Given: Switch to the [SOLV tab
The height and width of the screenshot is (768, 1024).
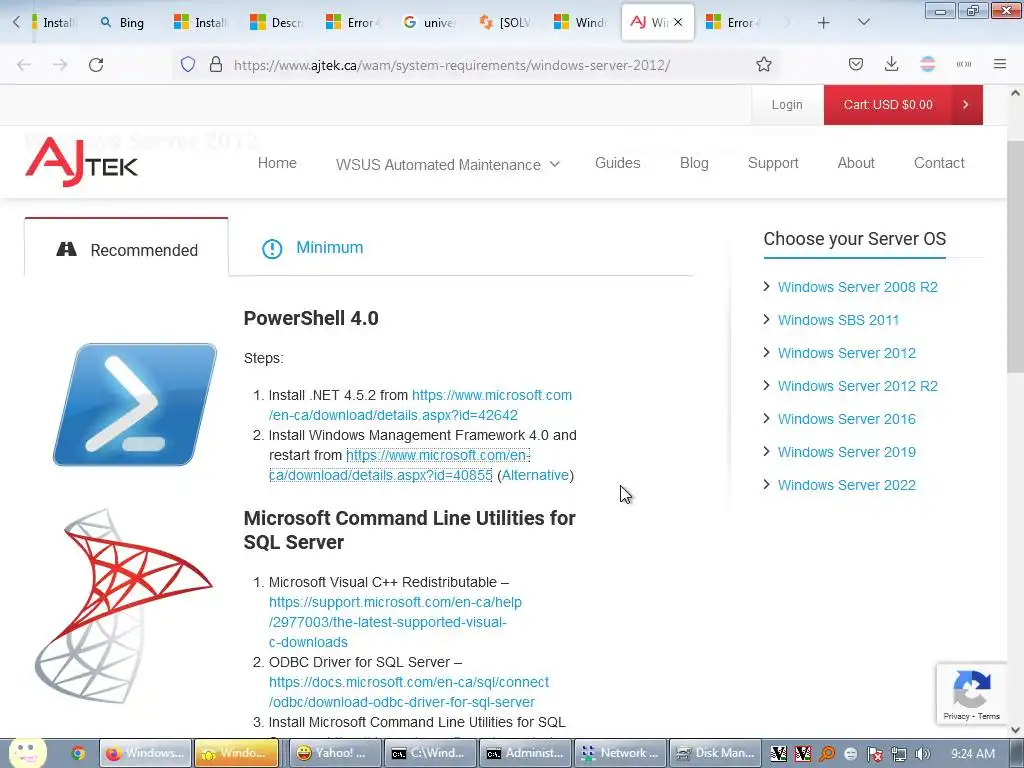Looking at the screenshot, I should [x=505, y=22].
